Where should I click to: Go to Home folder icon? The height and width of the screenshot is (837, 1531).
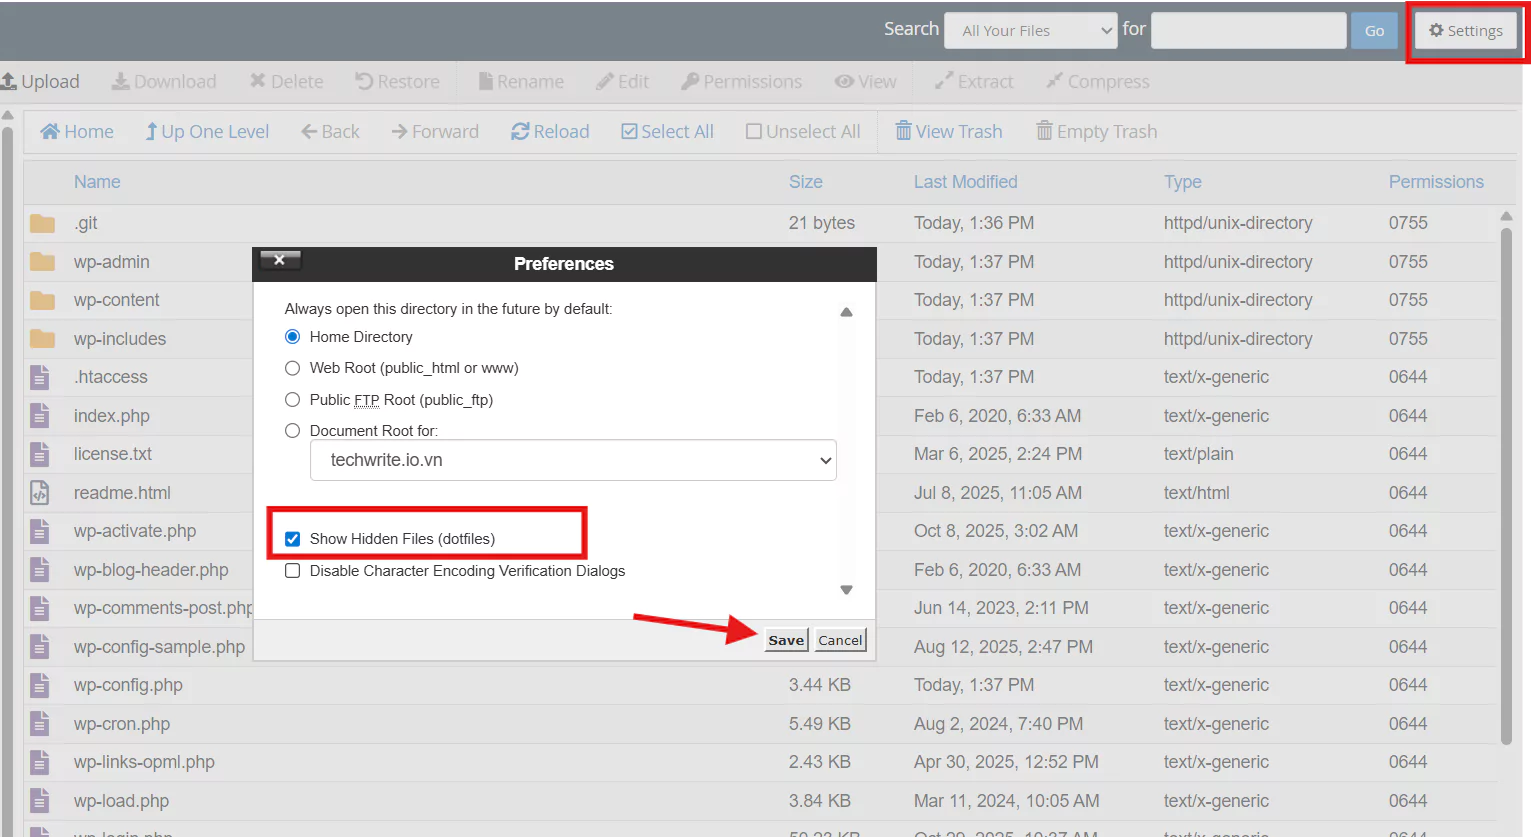click(x=50, y=132)
